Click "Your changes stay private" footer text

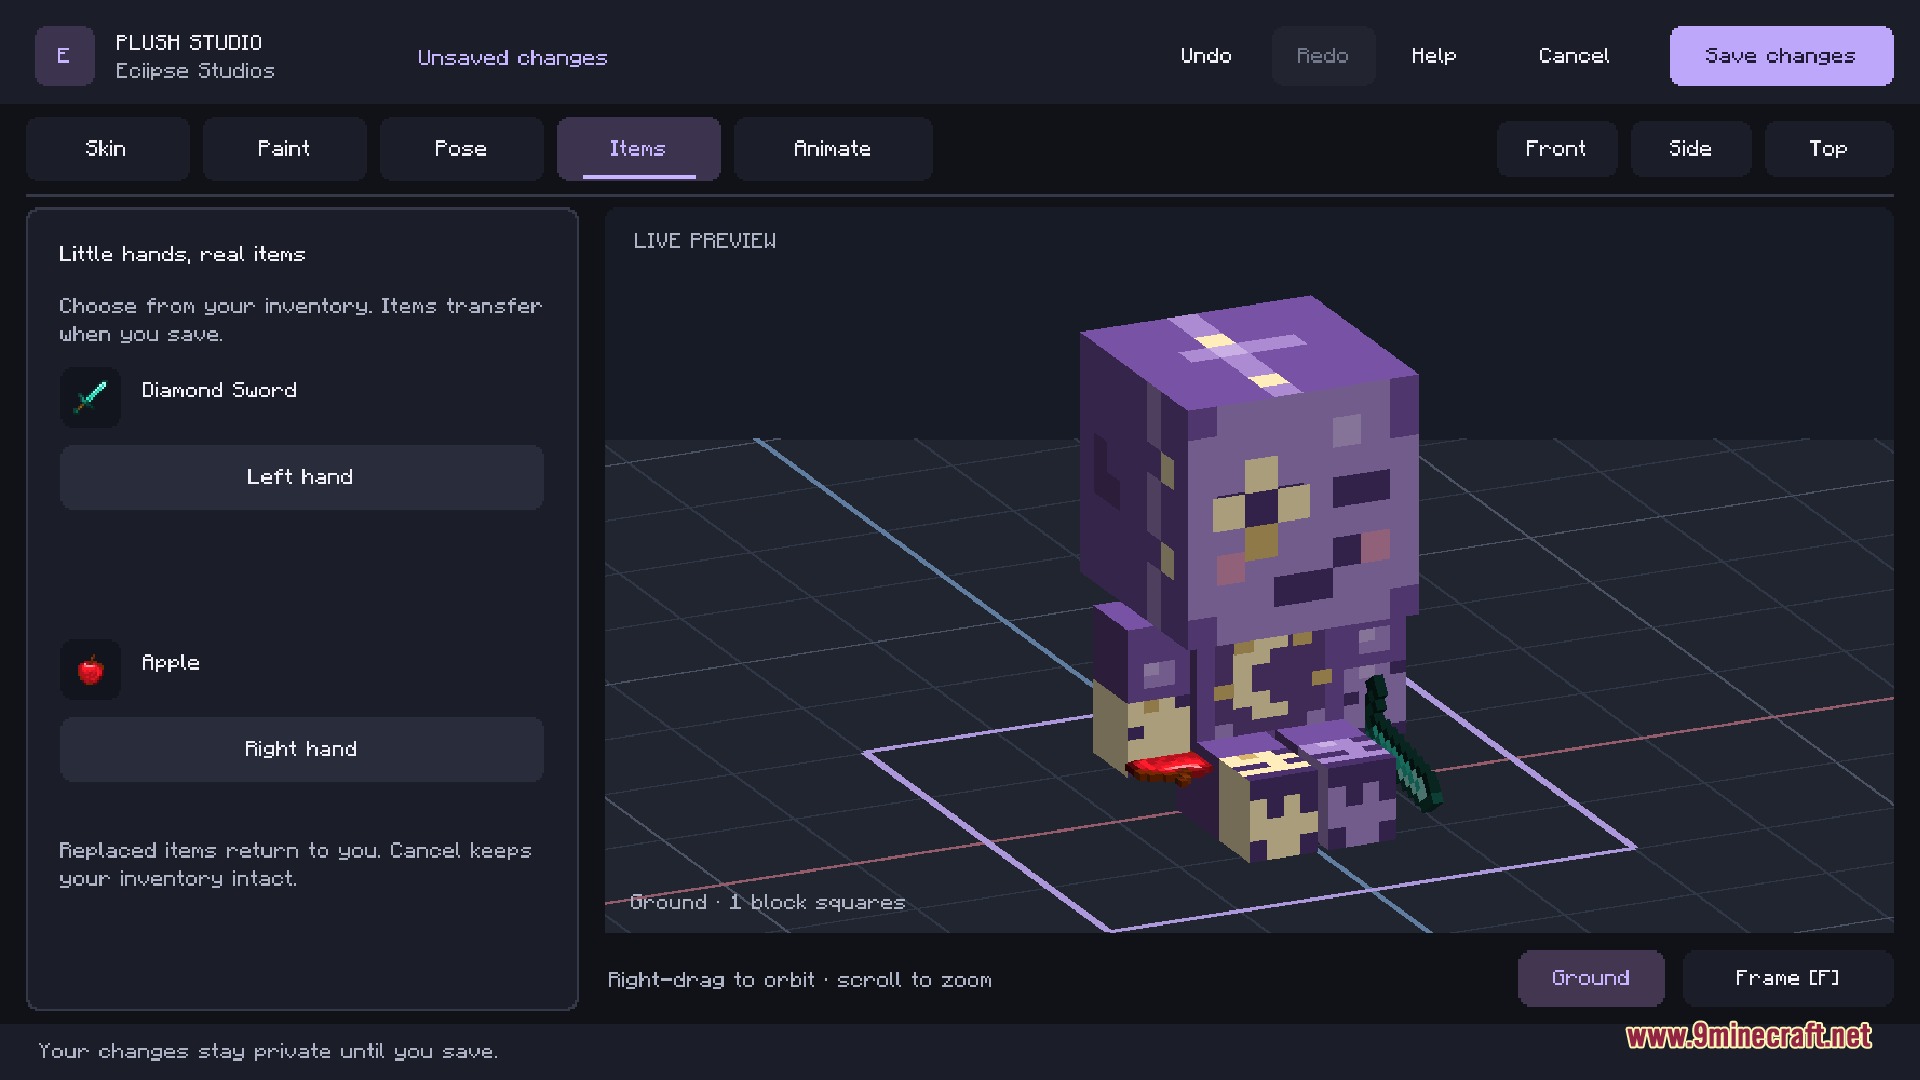[268, 1051]
